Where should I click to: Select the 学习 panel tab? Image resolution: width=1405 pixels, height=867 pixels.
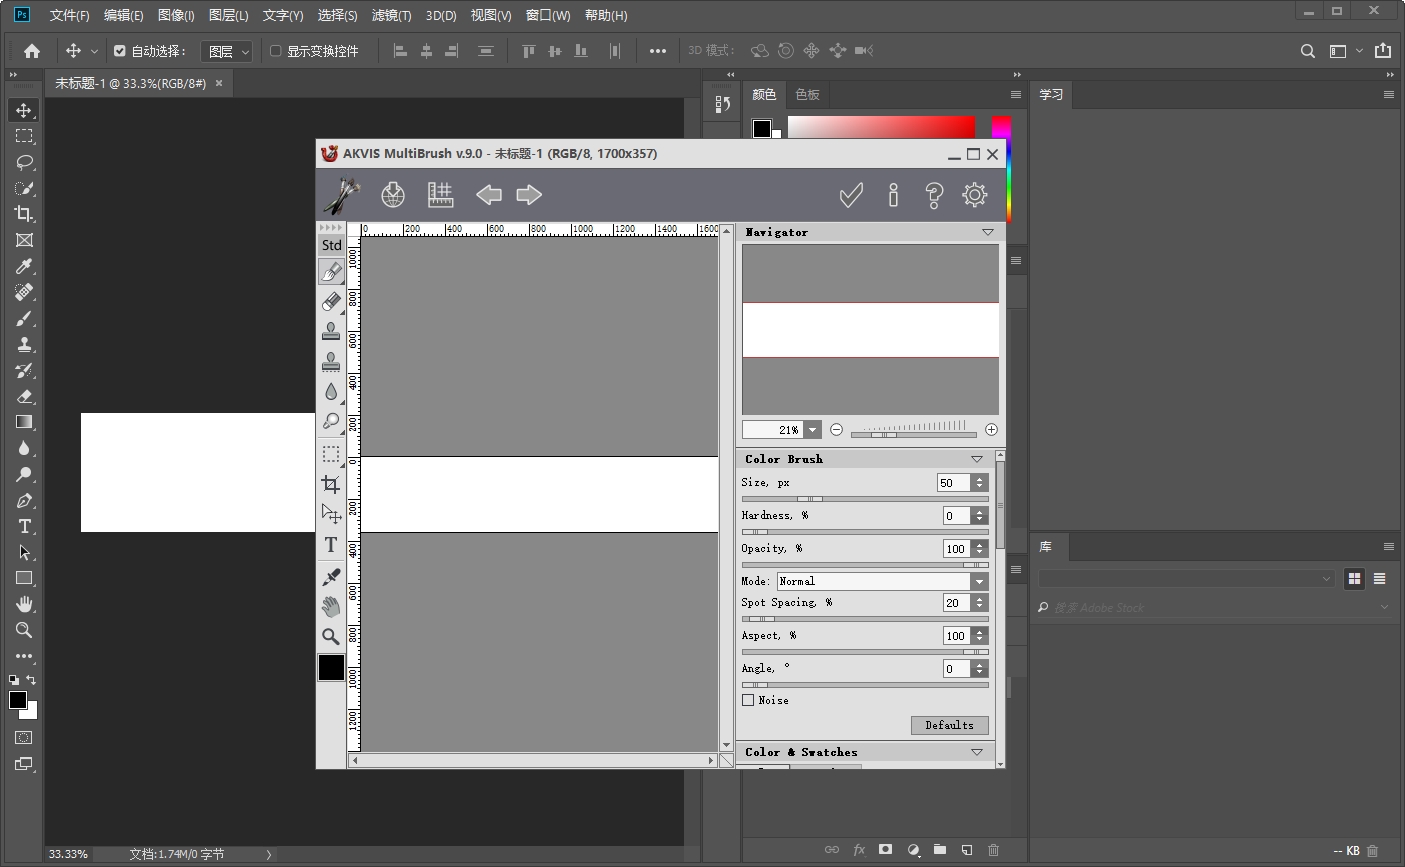[x=1051, y=95]
